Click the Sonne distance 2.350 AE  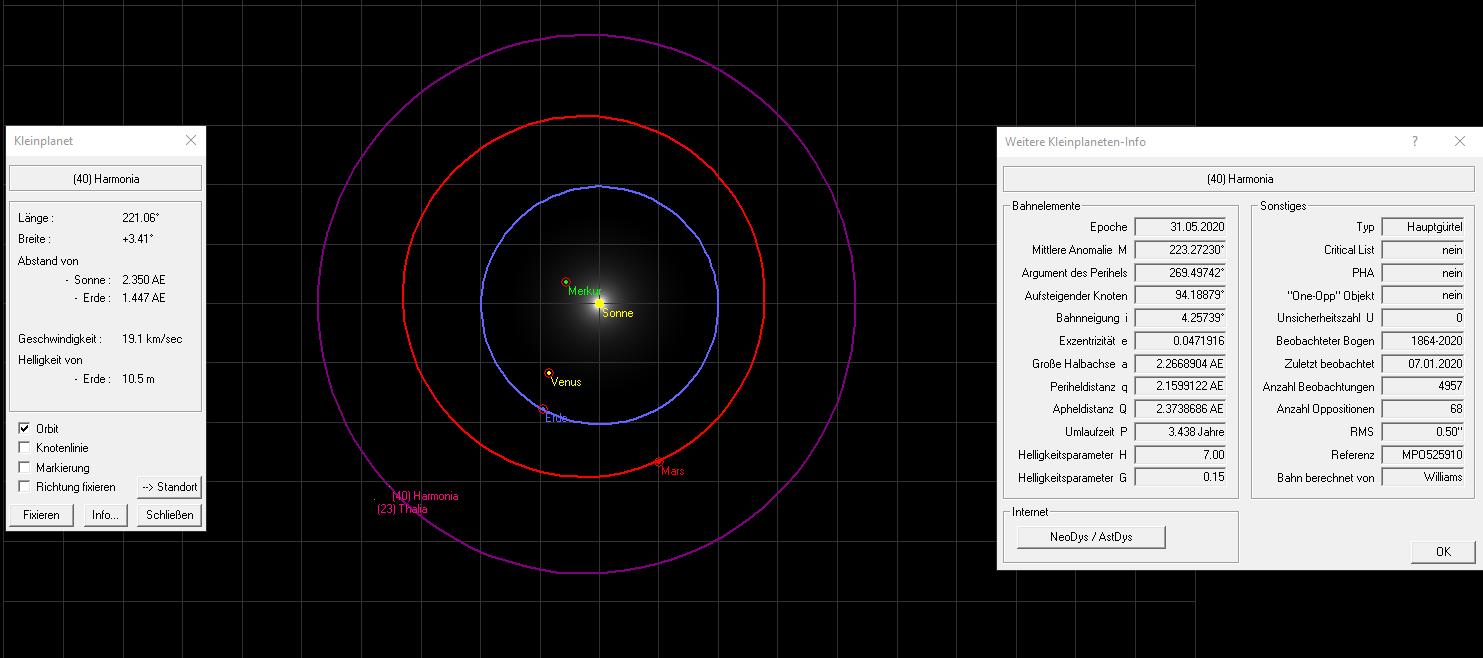pyautogui.click(x=143, y=280)
